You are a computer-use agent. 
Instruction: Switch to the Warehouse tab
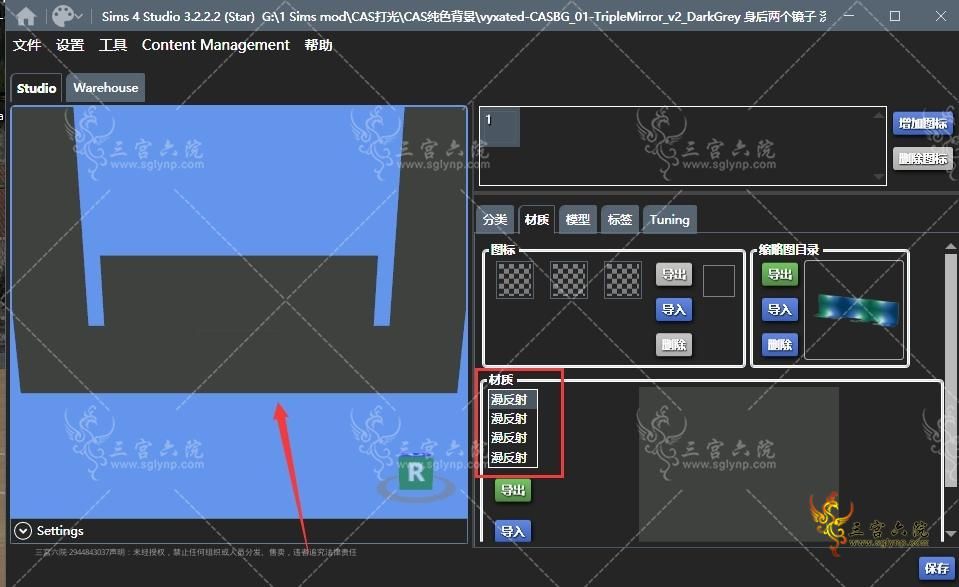105,87
